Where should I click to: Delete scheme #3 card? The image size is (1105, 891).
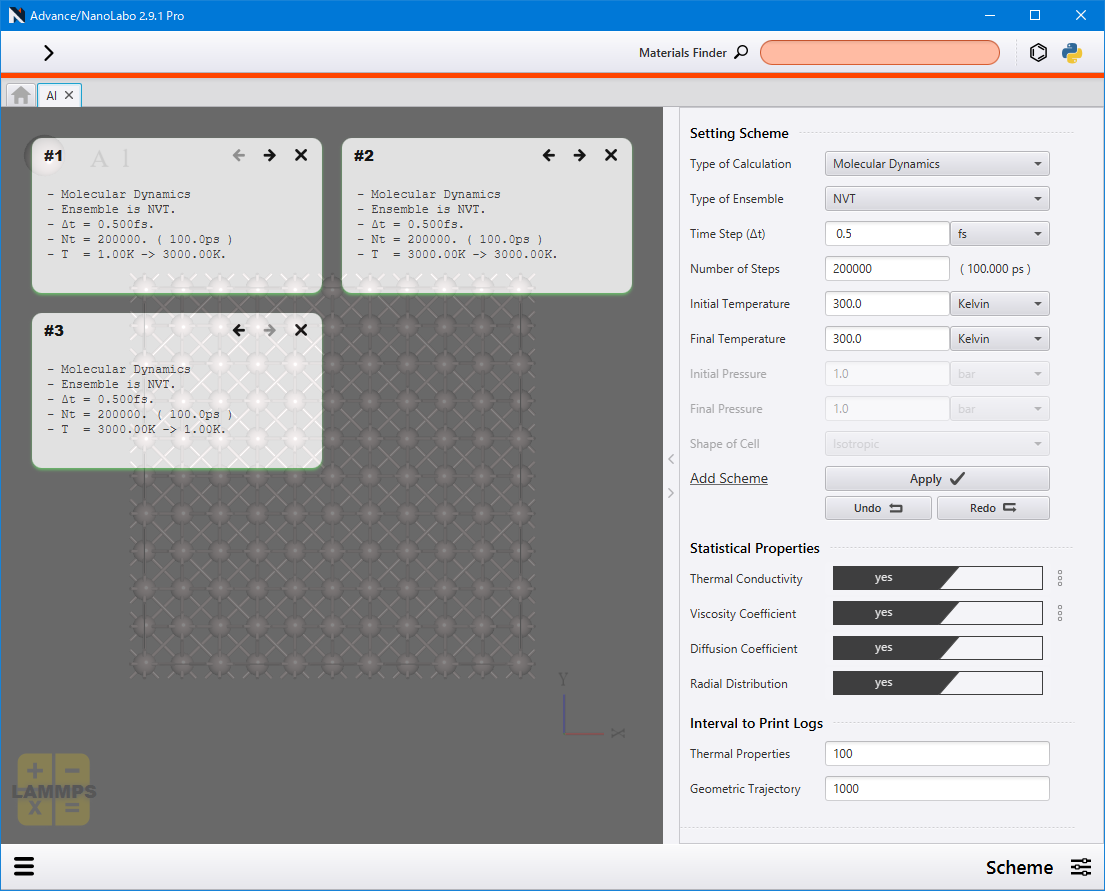pos(301,330)
